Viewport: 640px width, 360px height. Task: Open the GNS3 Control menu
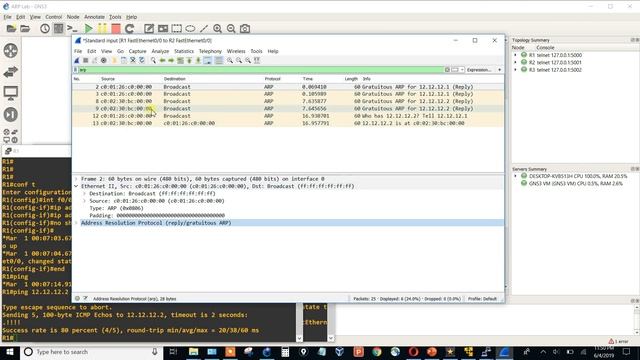[x=53, y=17]
